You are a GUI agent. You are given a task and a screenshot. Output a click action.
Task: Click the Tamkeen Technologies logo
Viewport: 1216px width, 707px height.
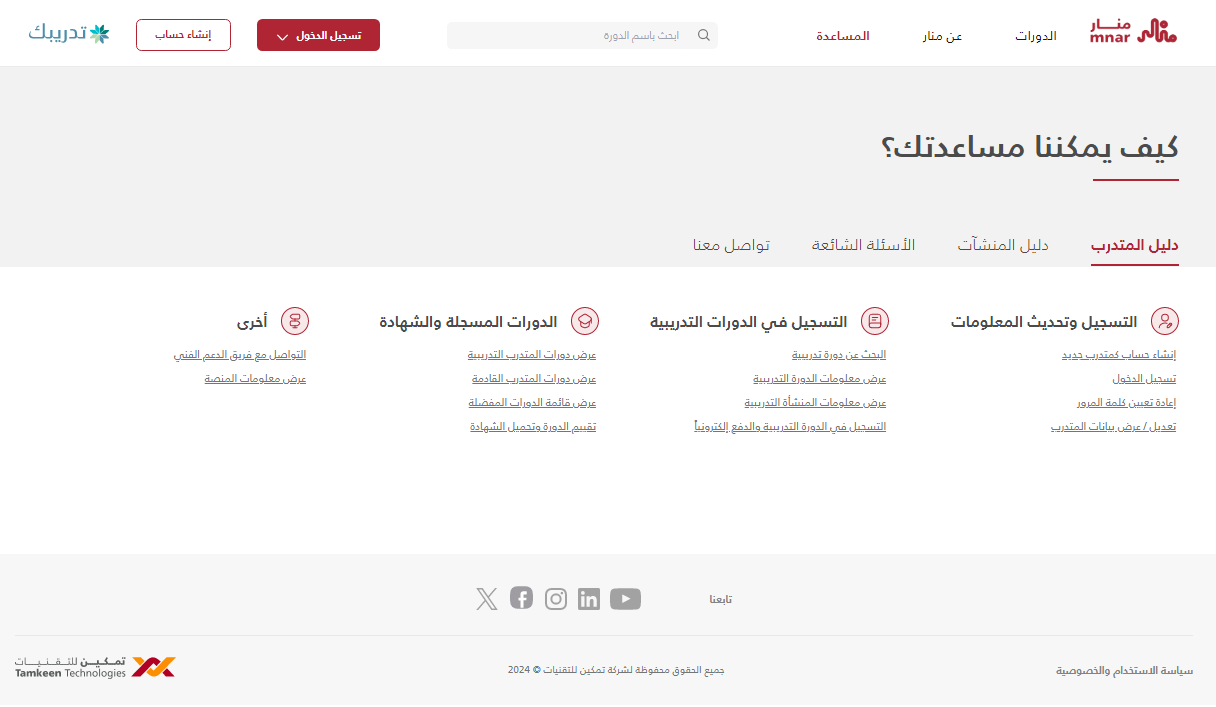coord(95,667)
